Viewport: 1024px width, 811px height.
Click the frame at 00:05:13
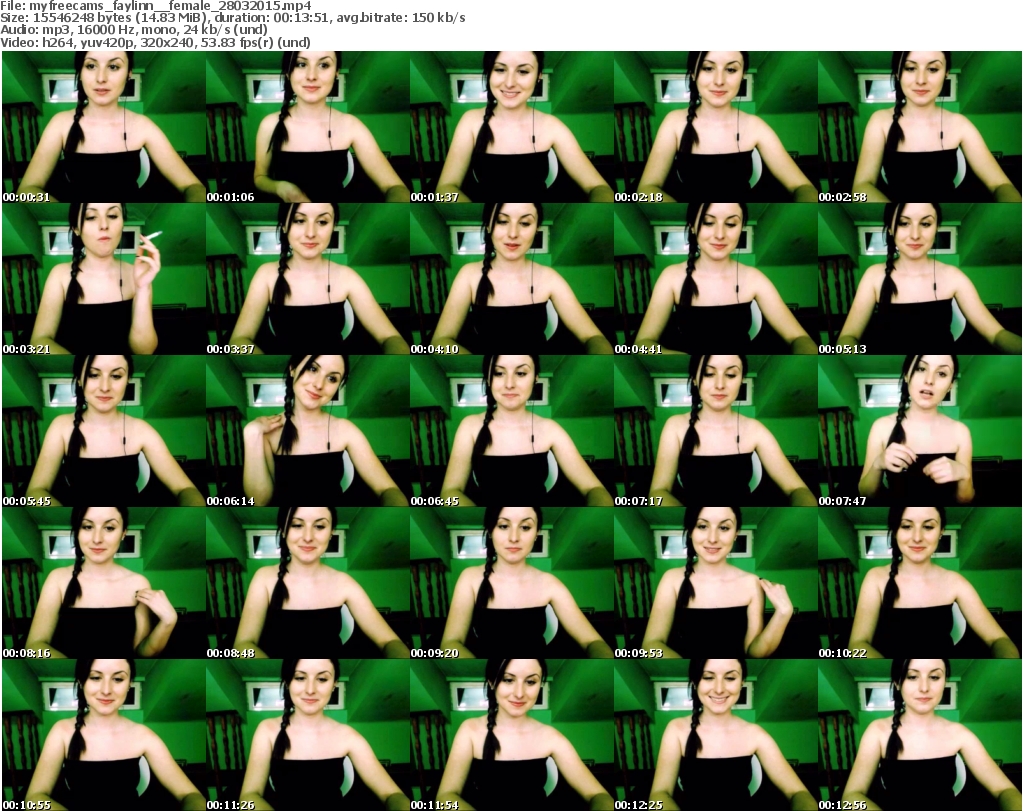(920, 279)
